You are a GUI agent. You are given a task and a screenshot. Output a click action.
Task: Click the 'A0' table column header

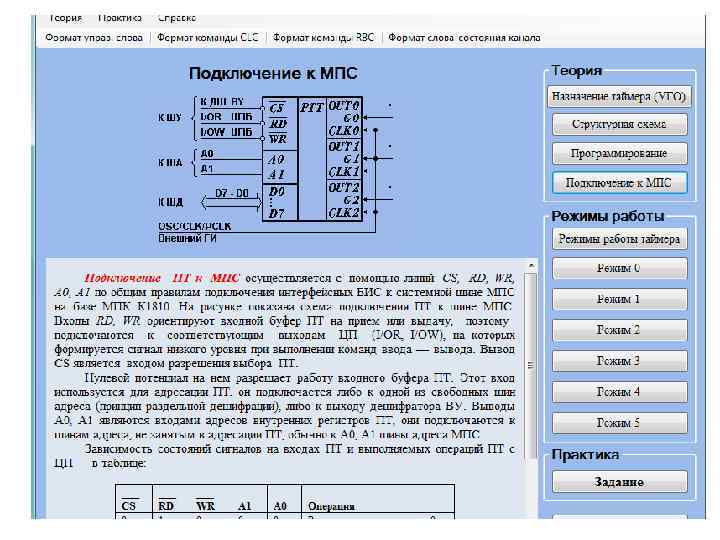(x=280, y=506)
